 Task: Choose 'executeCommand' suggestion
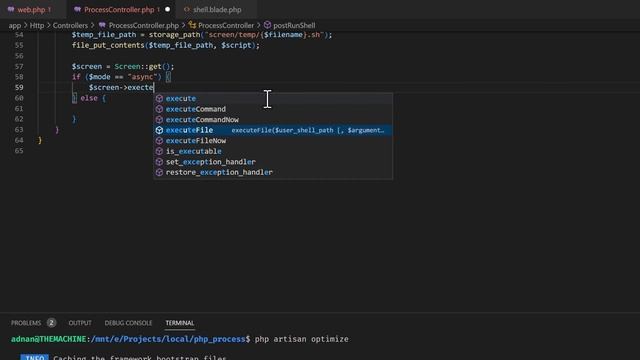273,109
